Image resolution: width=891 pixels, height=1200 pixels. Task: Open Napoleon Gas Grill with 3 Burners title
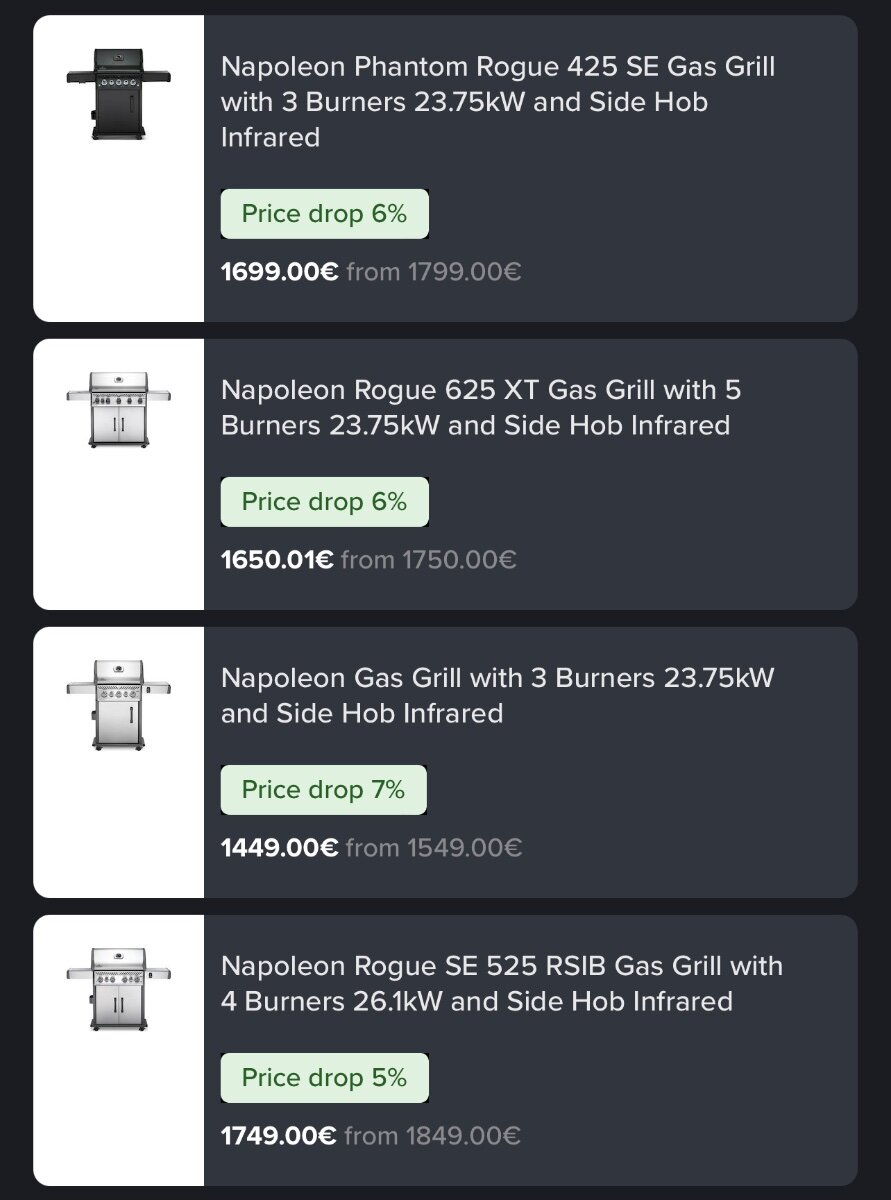497,696
